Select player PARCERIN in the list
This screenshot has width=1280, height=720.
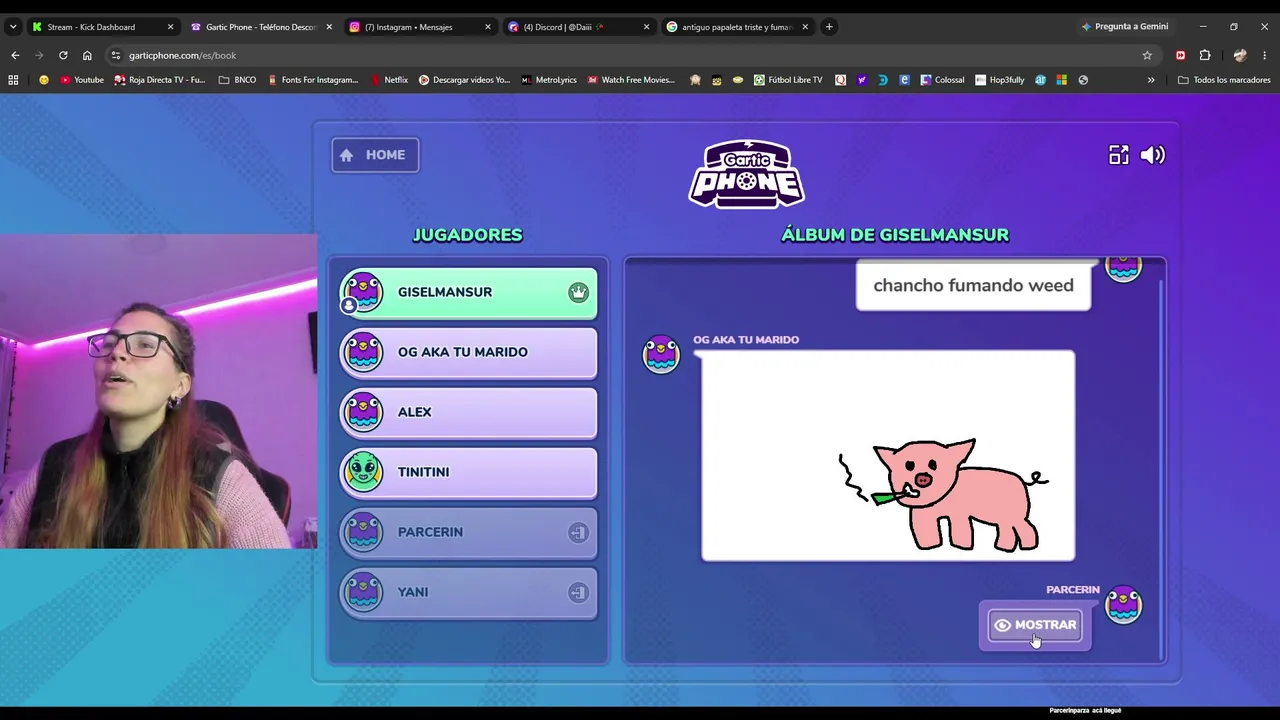coord(468,532)
